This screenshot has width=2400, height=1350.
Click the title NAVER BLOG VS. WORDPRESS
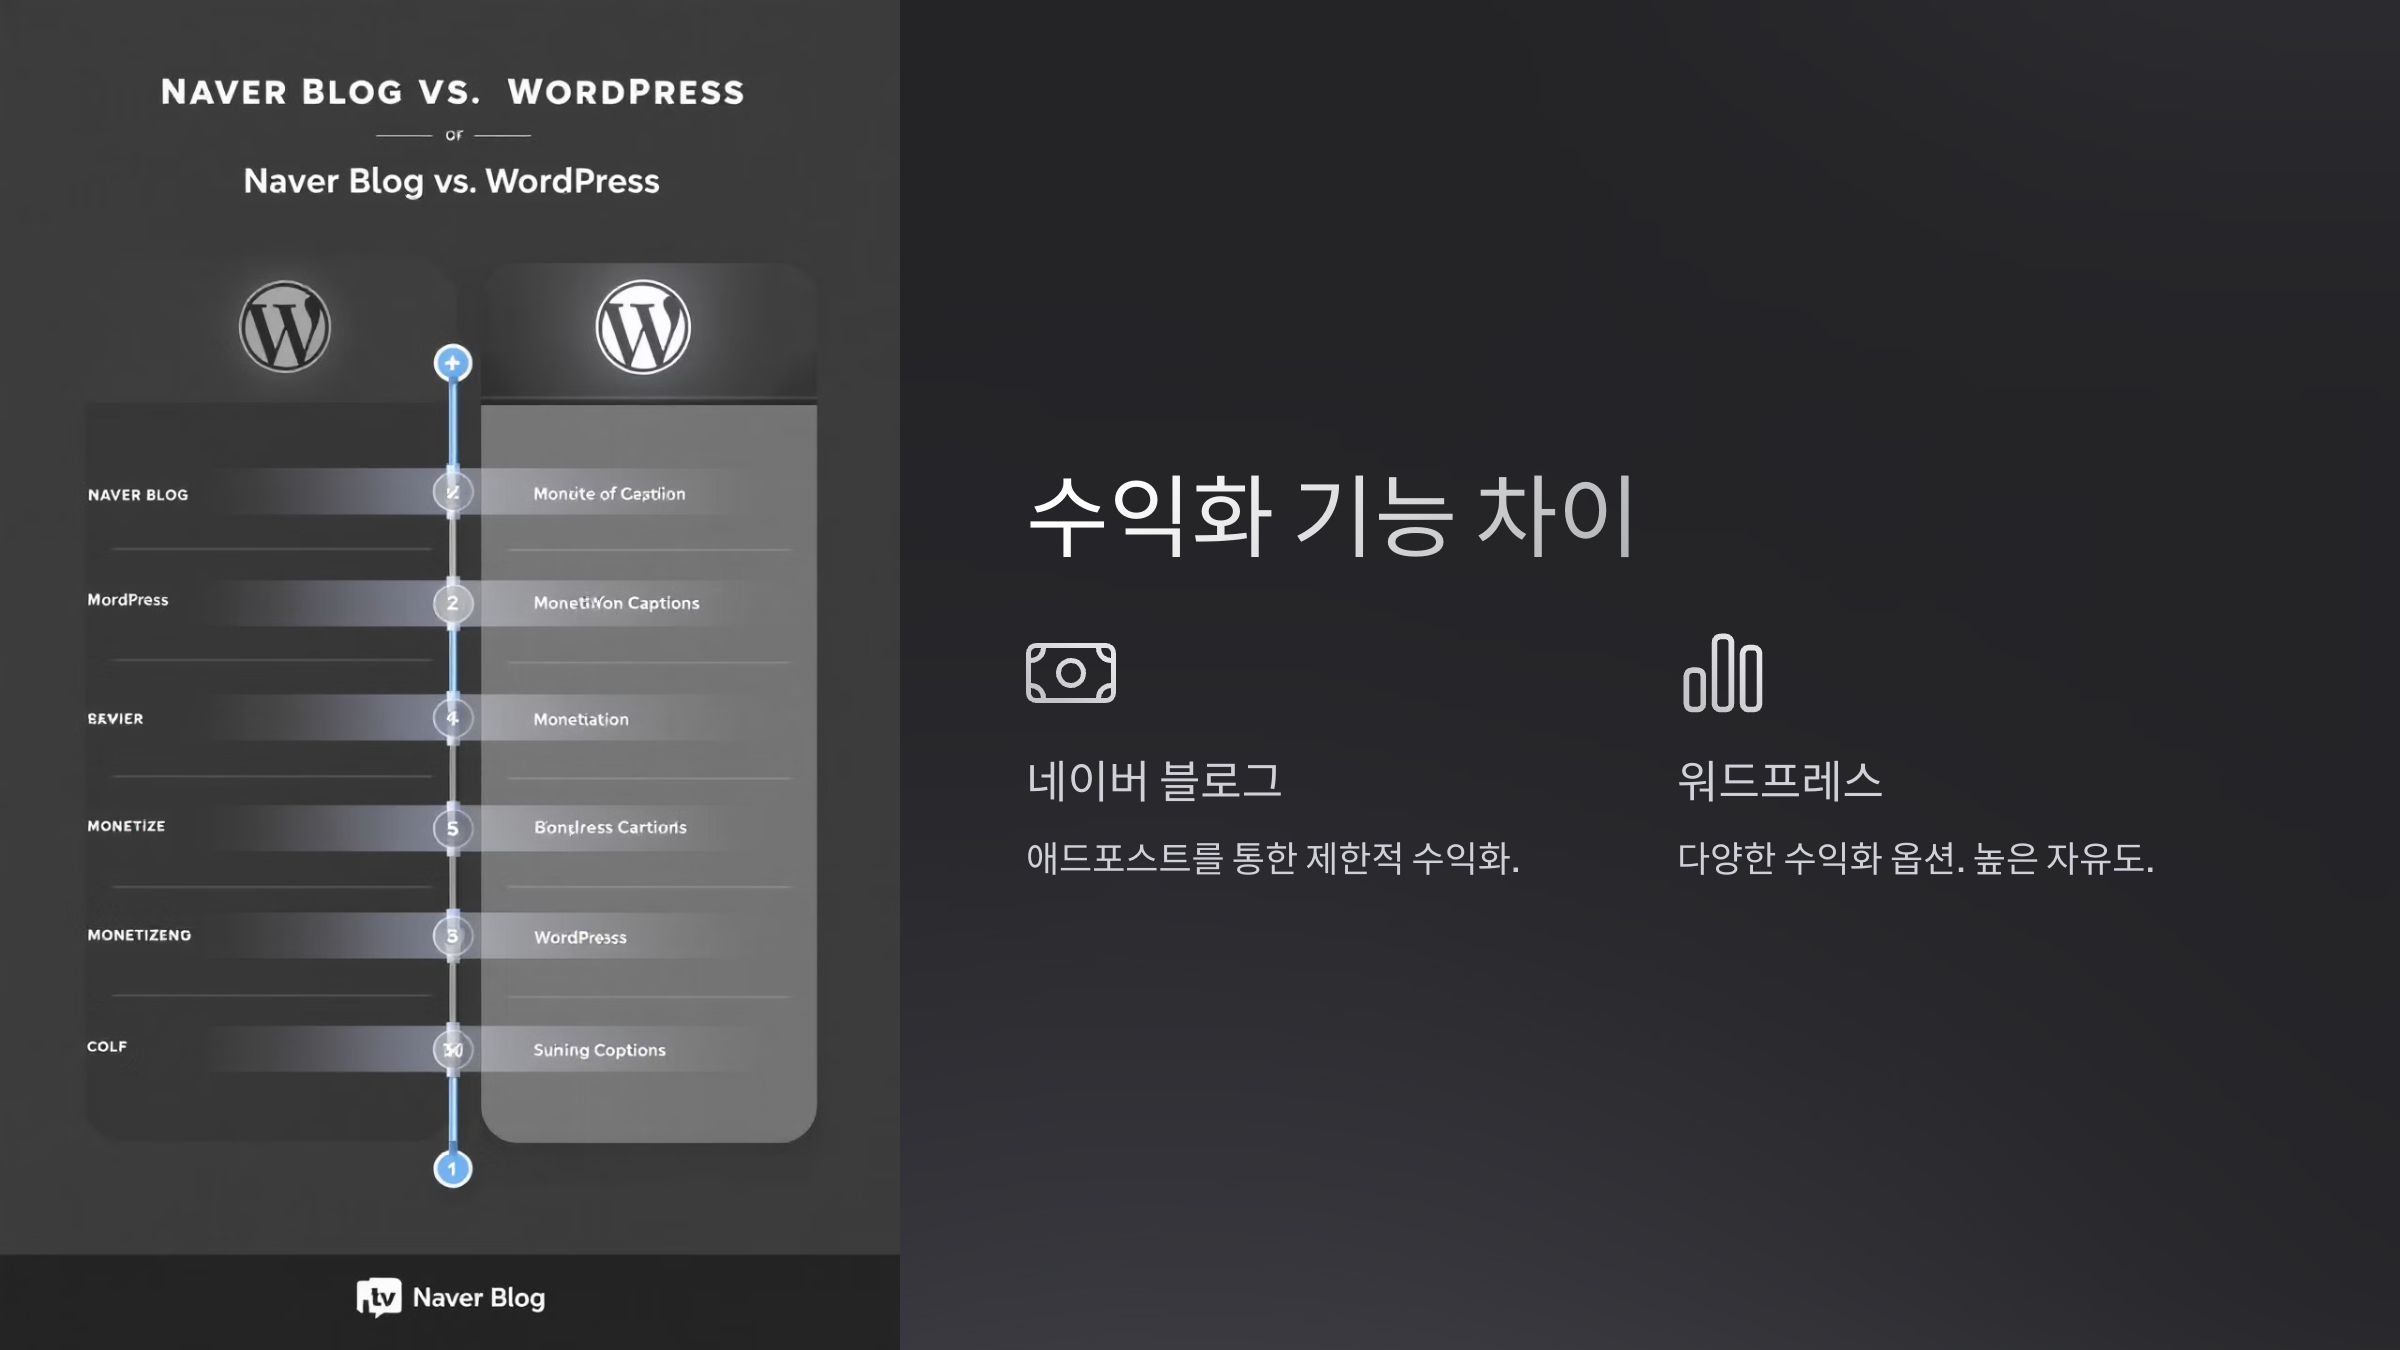[453, 92]
